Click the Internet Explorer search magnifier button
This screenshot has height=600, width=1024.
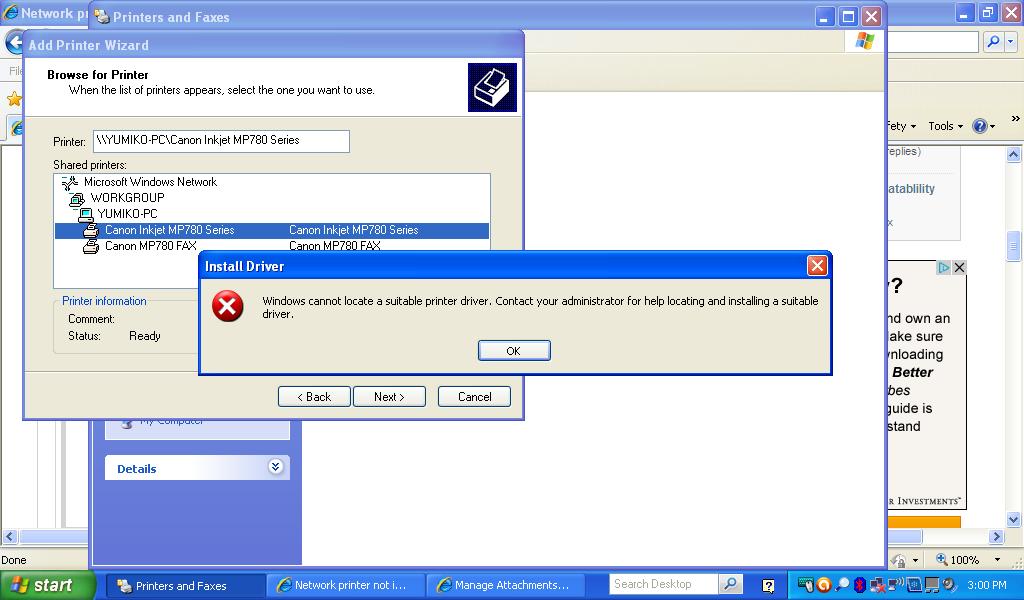[x=993, y=42]
